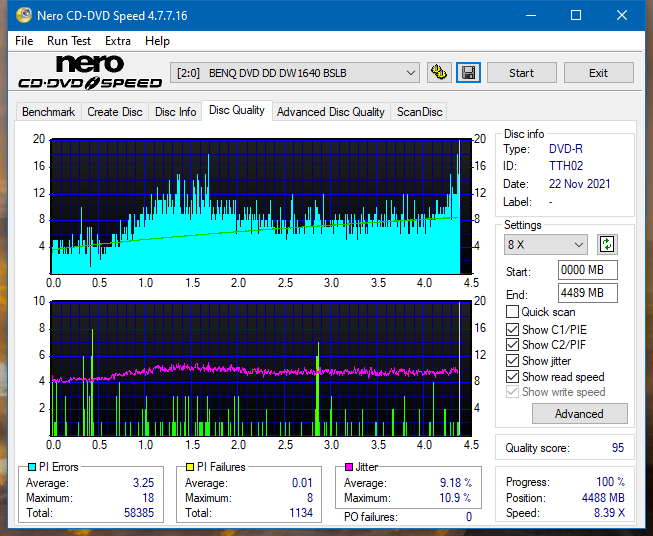The image size is (653, 536).
Task: Click the Start button
Action: (521, 73)
